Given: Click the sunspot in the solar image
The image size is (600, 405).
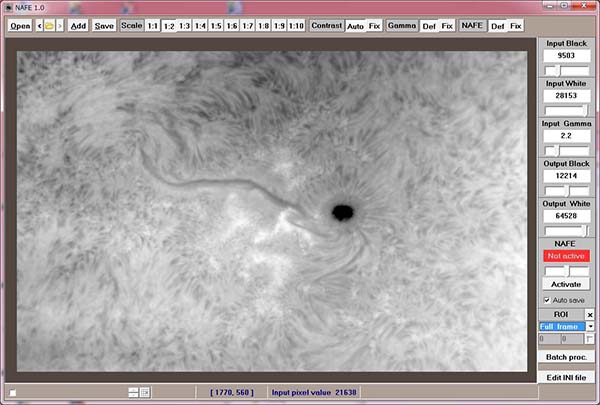Looking at the screenshot, I should point(342,212).
